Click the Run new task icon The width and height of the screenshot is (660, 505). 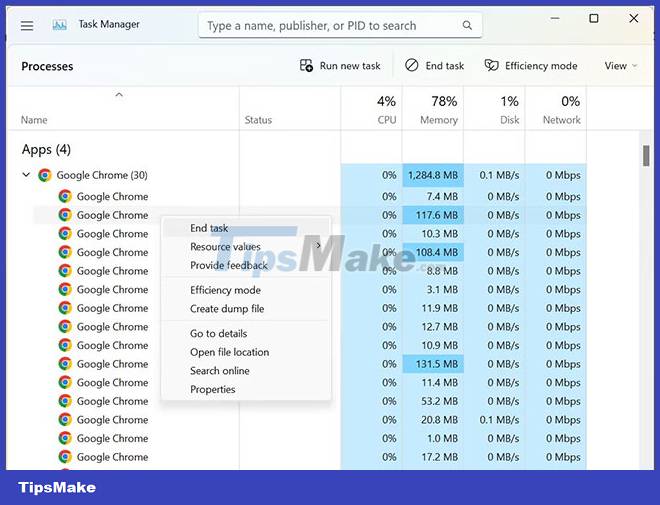306,66
